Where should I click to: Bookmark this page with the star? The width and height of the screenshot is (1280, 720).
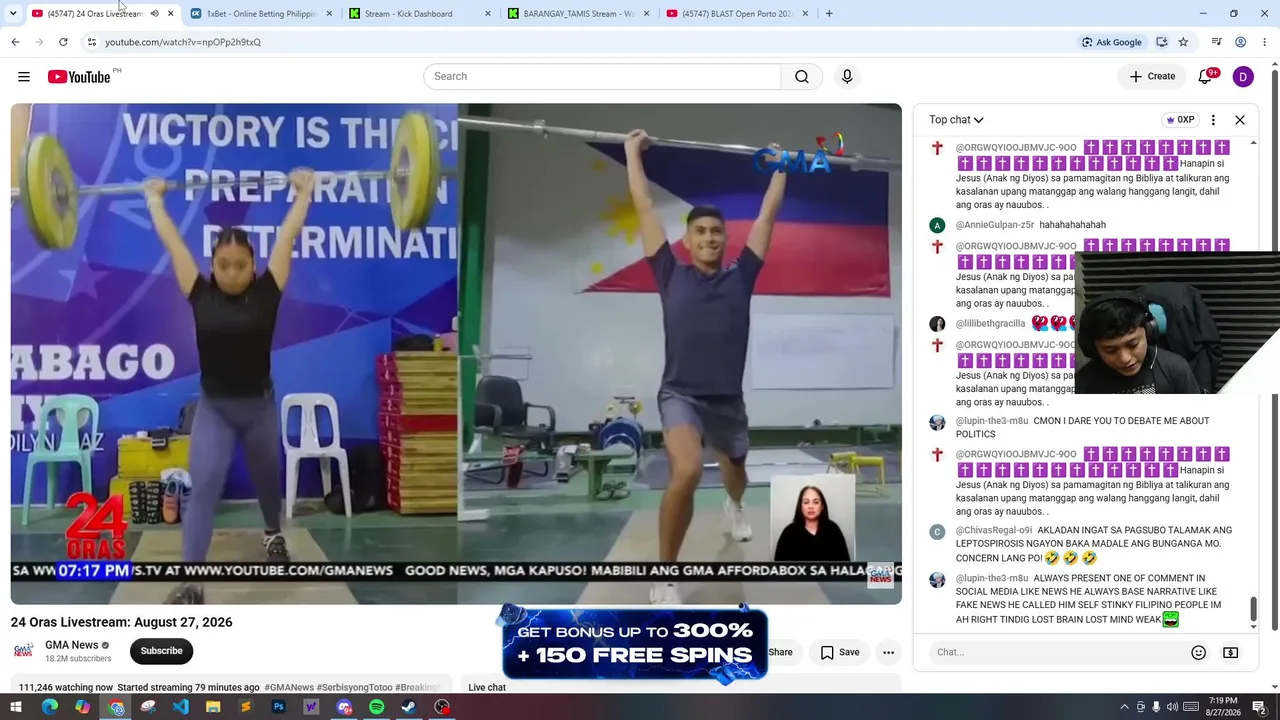pyautogui.click(x=1183, y=42)
